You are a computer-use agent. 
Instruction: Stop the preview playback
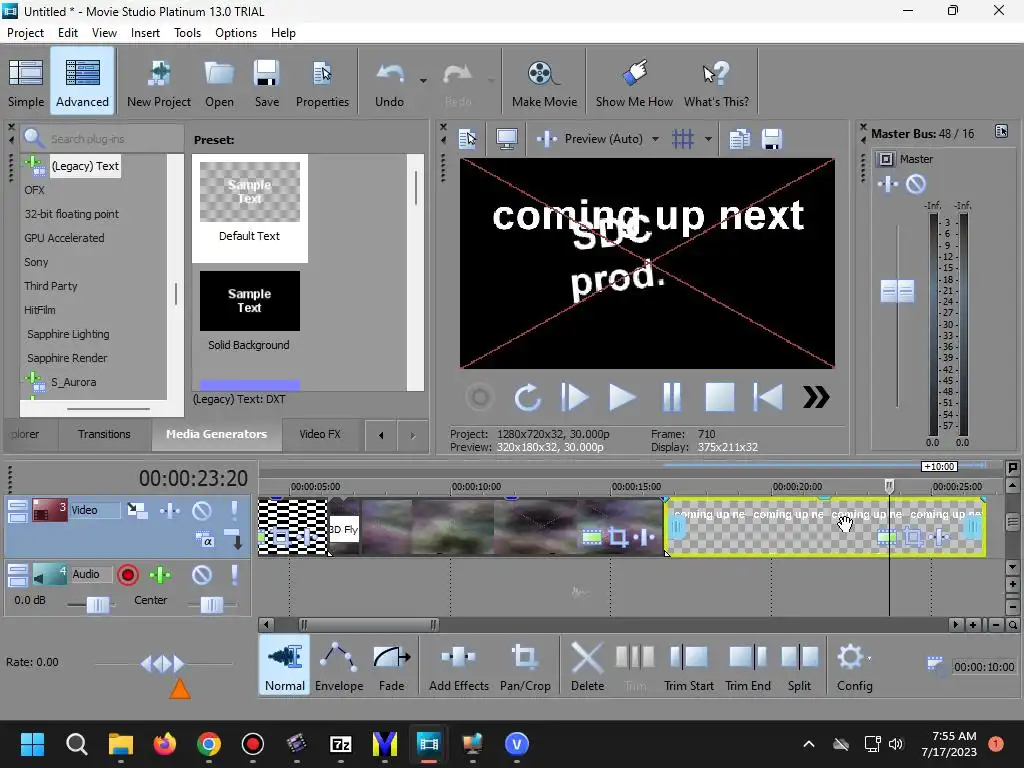[720, 397]
